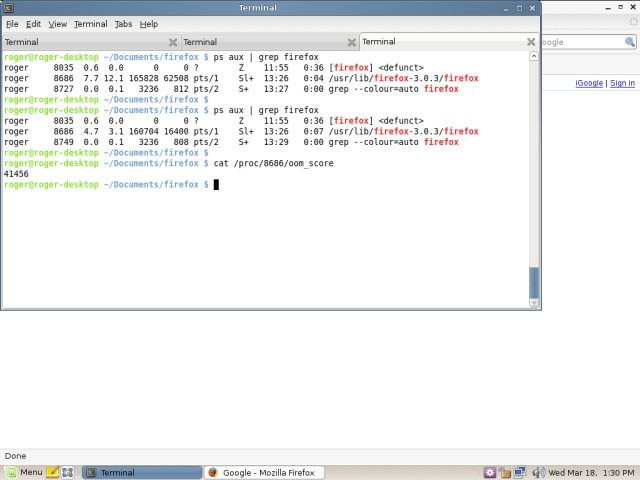Switch to Google - Mozilla Firefox taskbar window
The height and width of the screenshot is (480, 640).
260,472
